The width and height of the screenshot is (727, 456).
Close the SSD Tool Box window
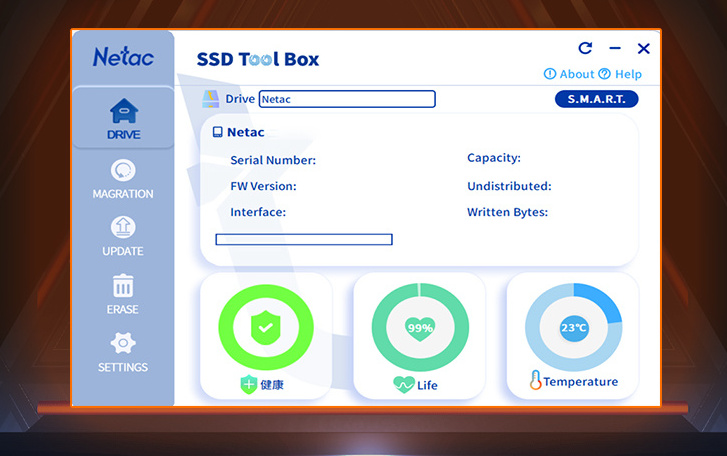[644, 48]
